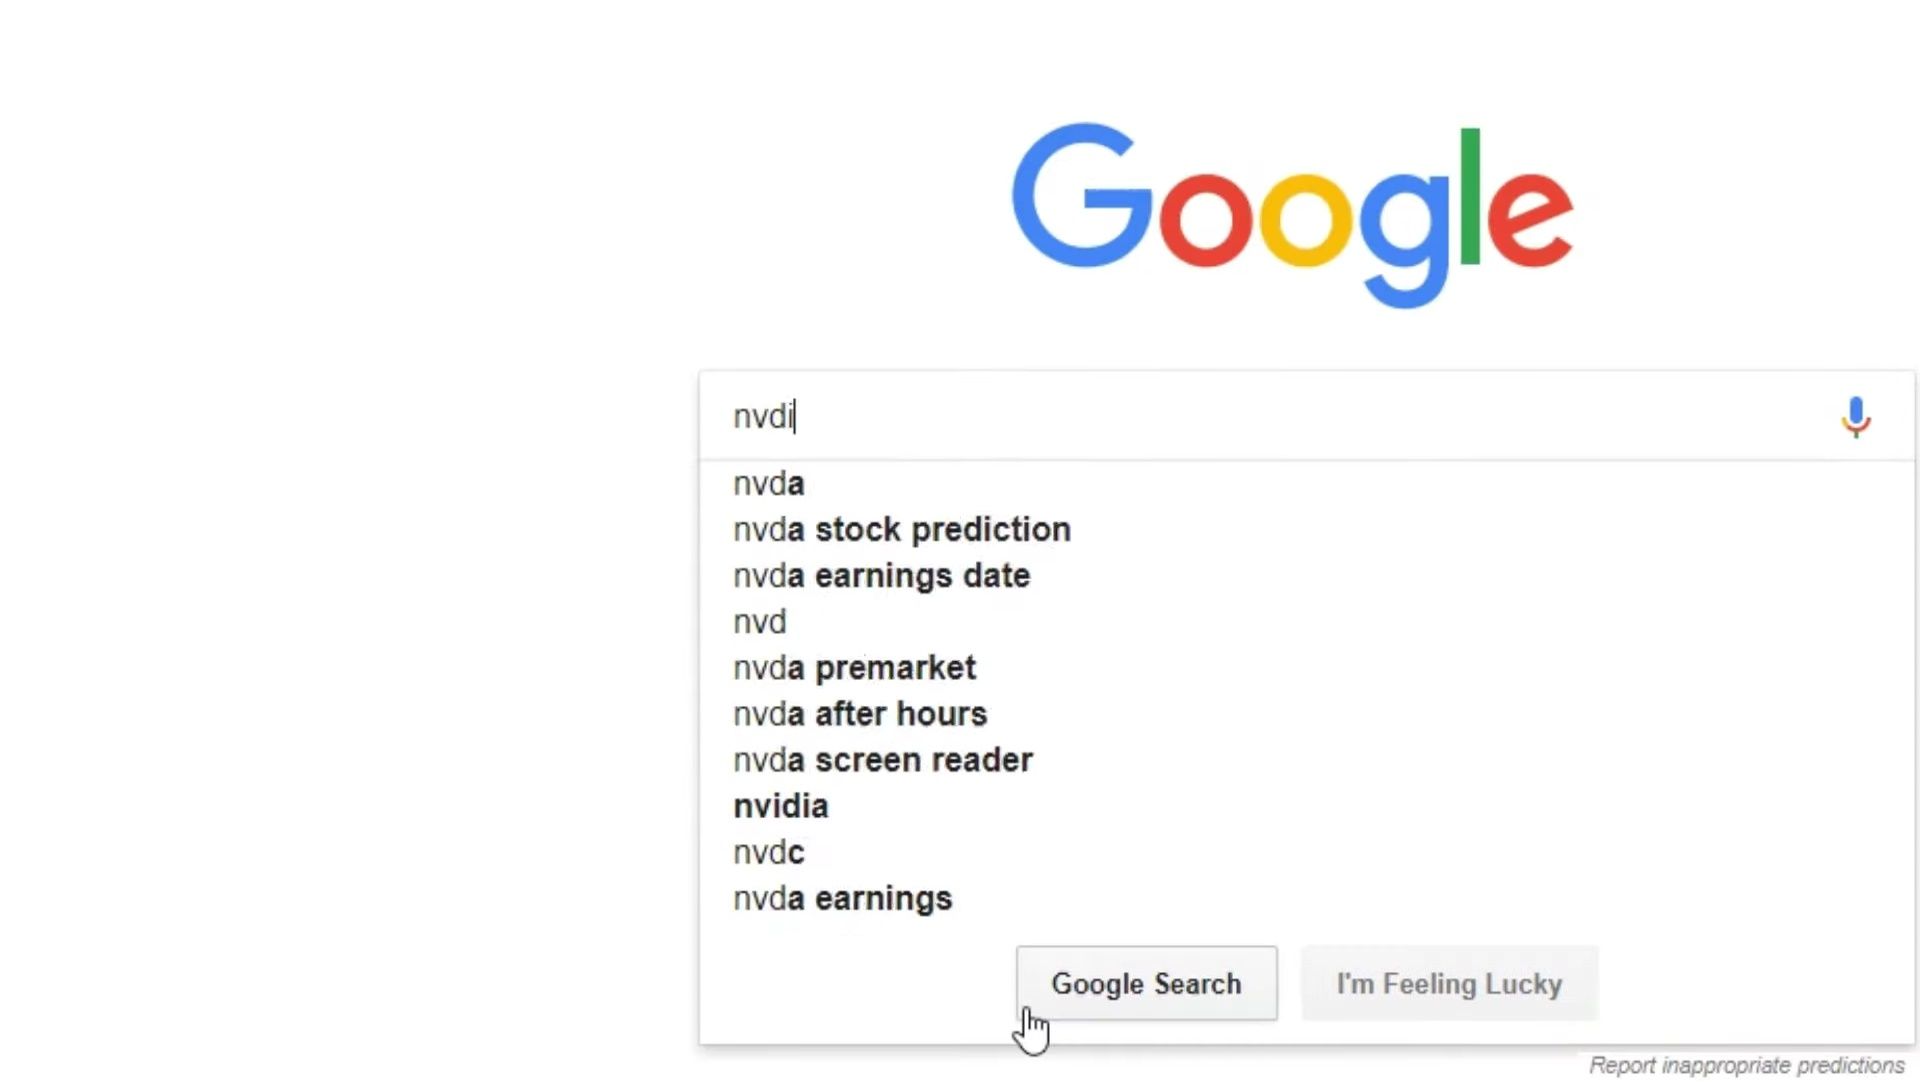Select 'nvda screen reader' suggestion
1920x1088 pixels.
[1306, 760]
